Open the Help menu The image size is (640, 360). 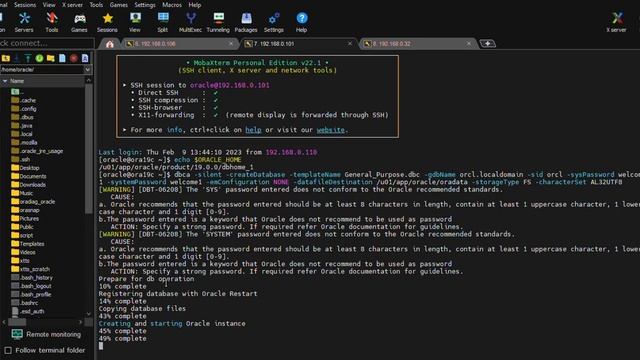(x=195, y=5)
